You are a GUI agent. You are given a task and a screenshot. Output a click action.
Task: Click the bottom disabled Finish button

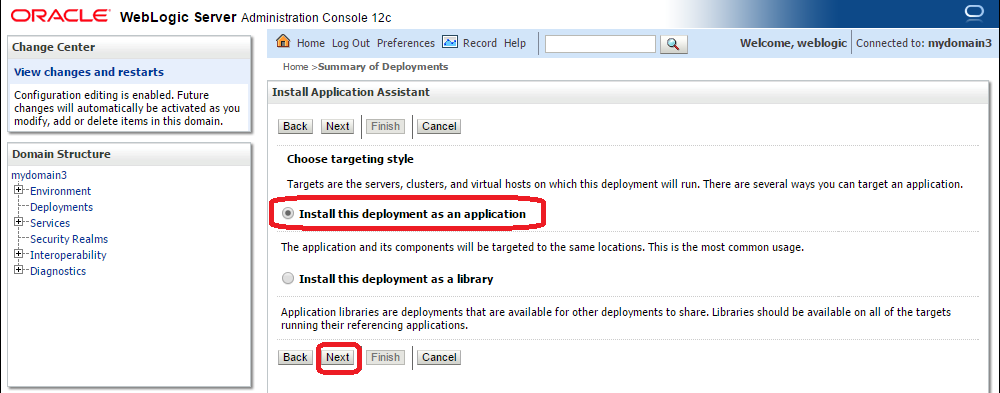coord(385,357)
